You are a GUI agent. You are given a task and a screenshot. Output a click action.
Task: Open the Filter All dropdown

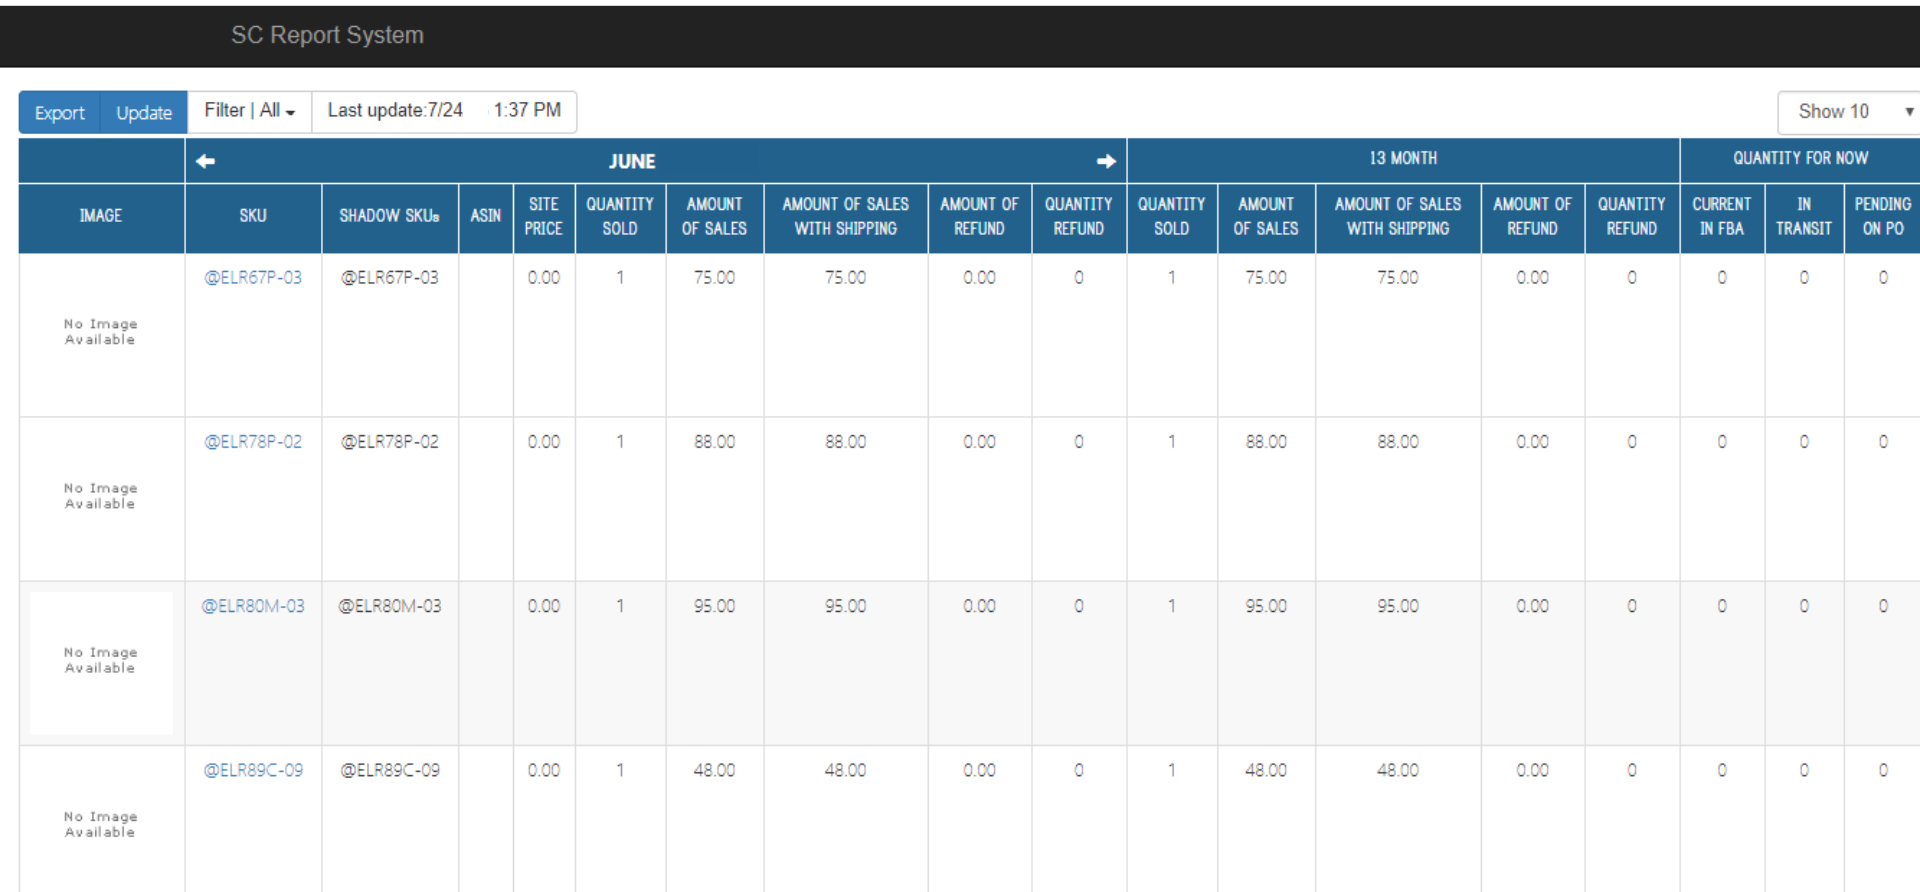point(249,111)
